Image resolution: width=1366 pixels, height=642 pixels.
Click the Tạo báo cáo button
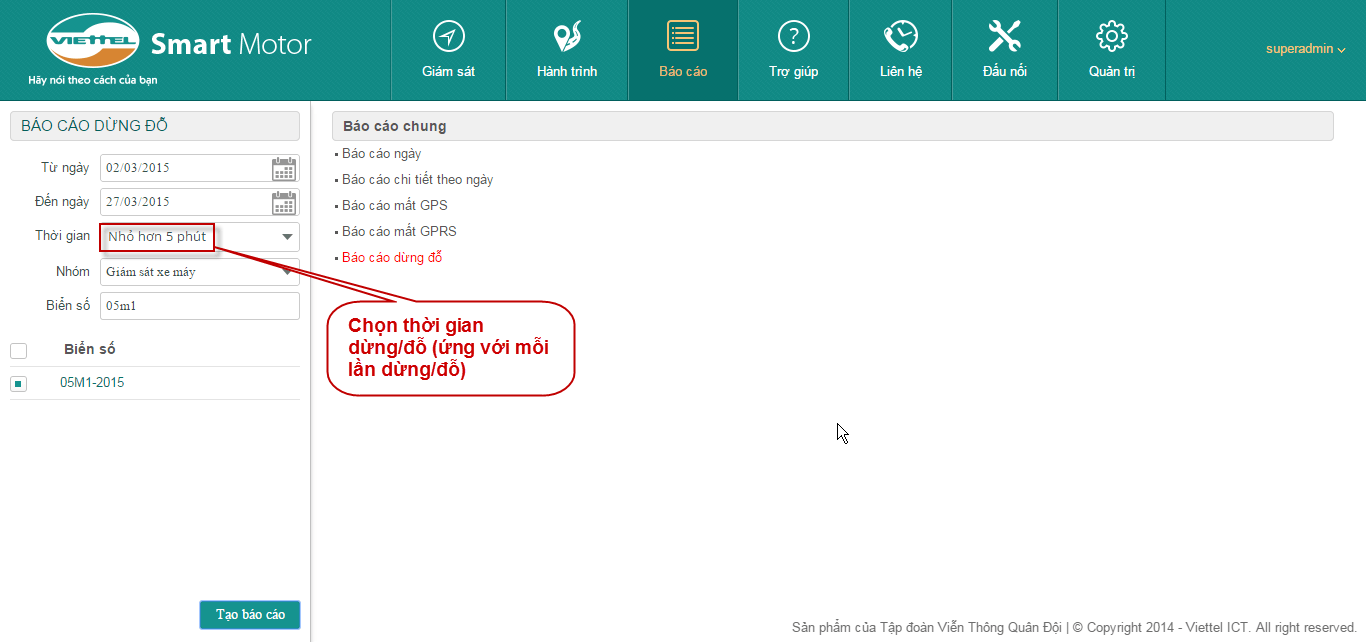[250, 615]
